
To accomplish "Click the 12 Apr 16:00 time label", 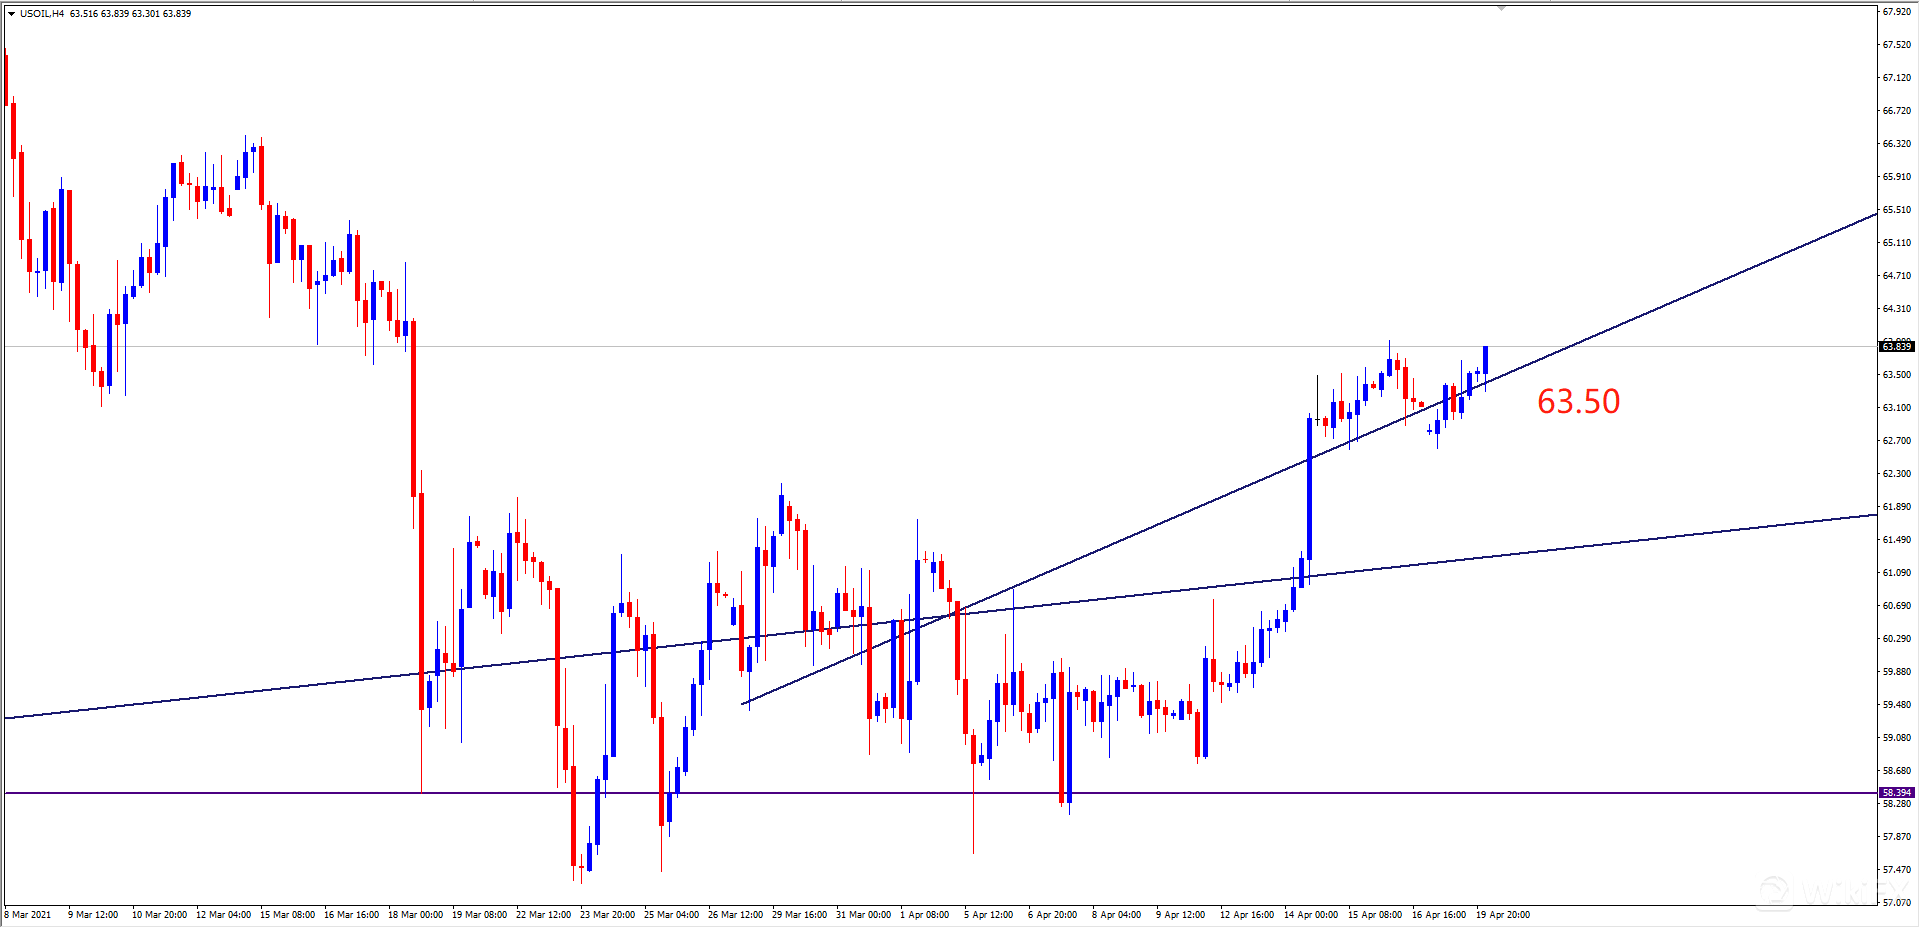I will (x=1247, y=914).
